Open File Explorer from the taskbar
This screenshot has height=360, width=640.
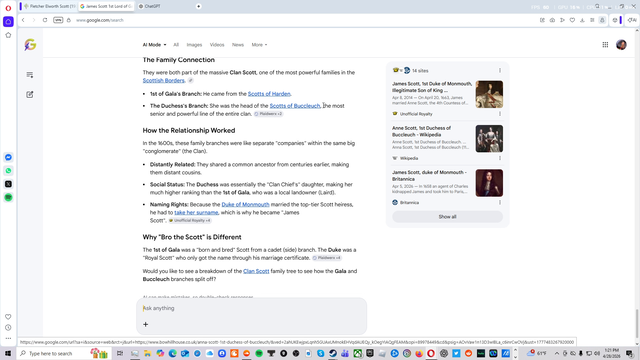pyautogui.click(x=147, y=353)
